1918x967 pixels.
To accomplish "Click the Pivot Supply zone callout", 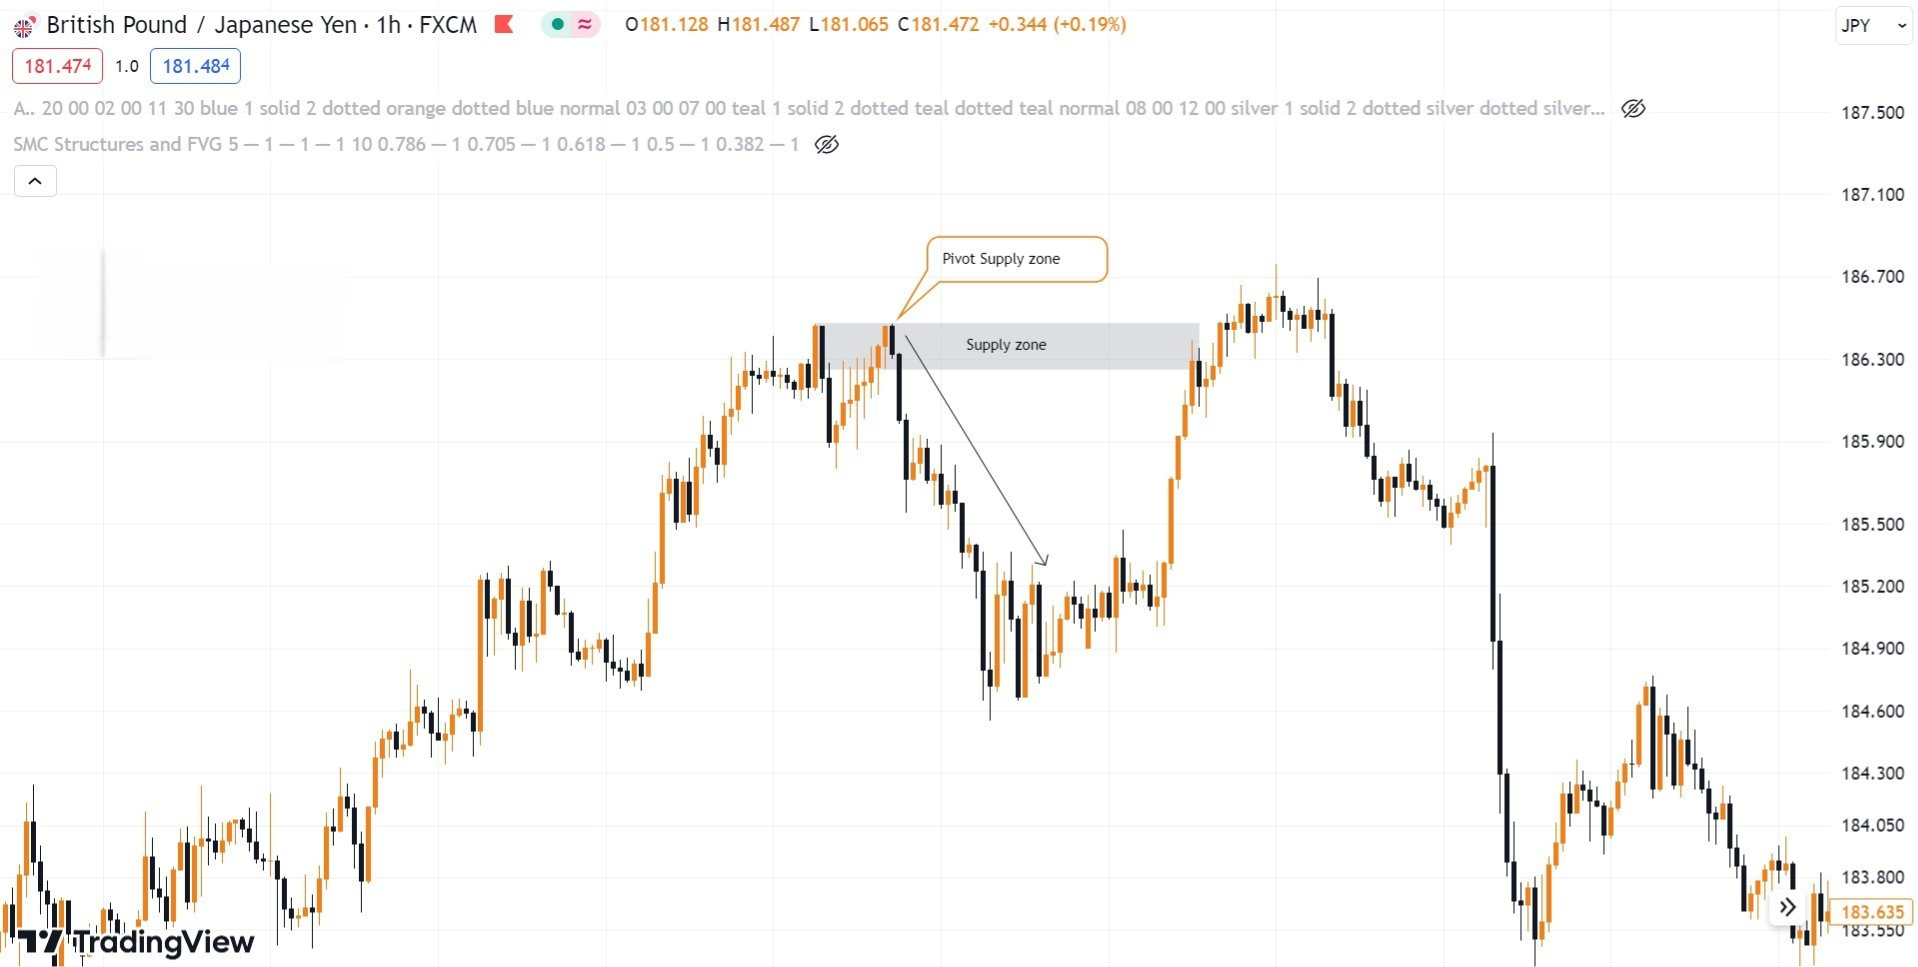I will [1016, 259].
